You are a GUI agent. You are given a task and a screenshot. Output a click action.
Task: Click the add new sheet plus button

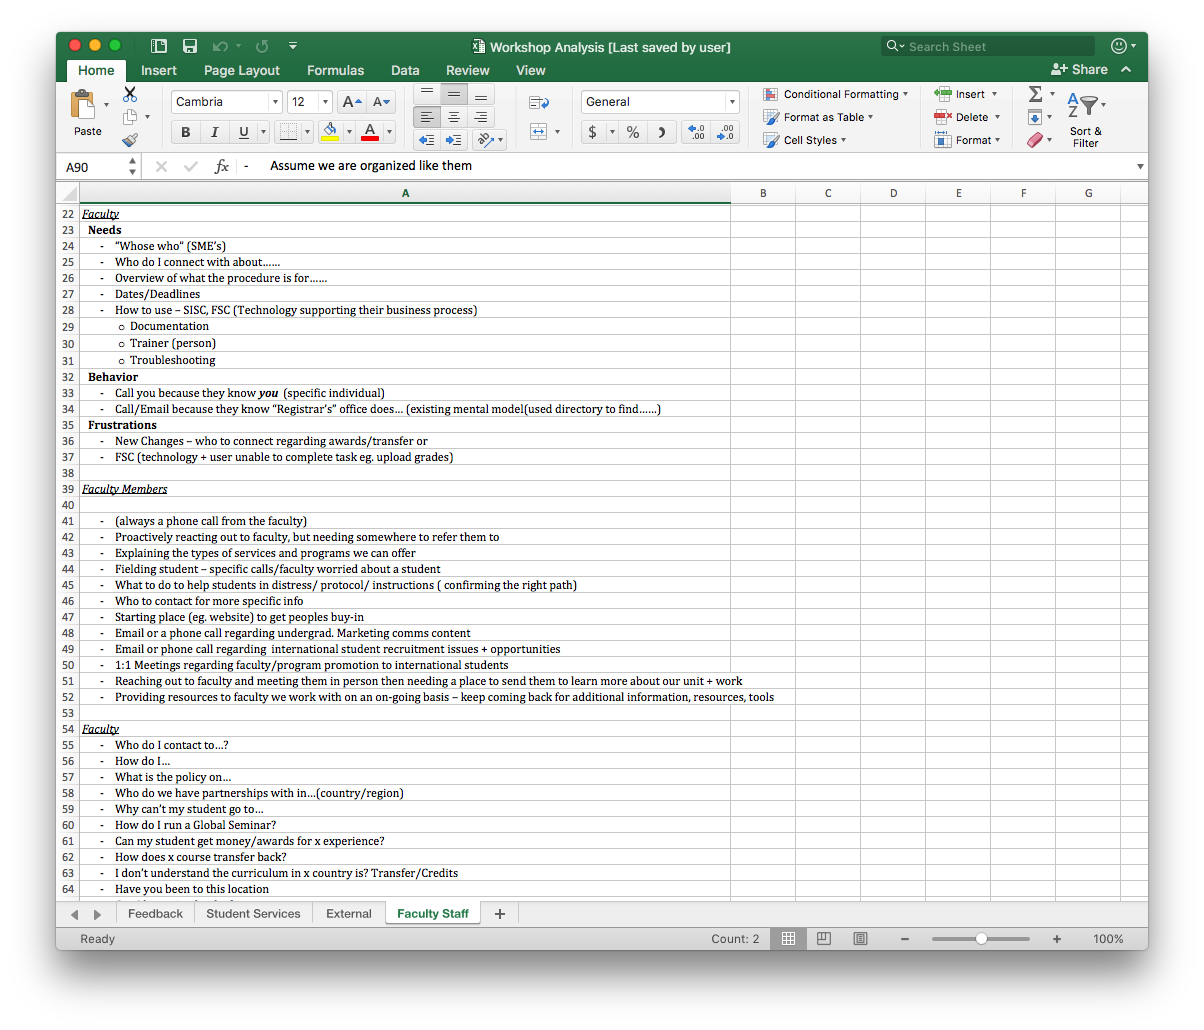click(x=500, y=913)
